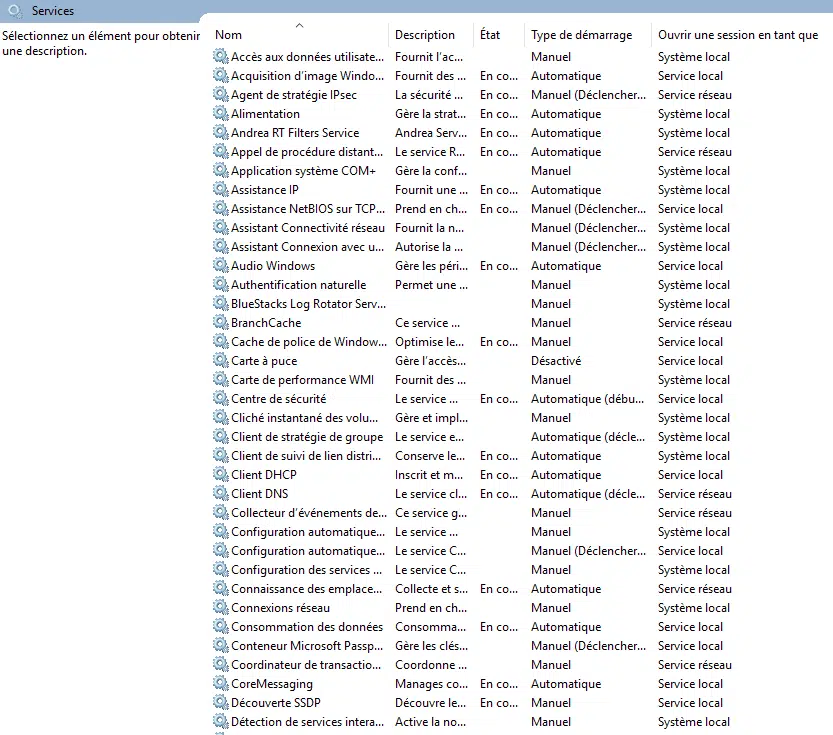Sort by the État column header
Image resolution: width=833 pixels, height=735 pixels.
click(x=490, y=35)
